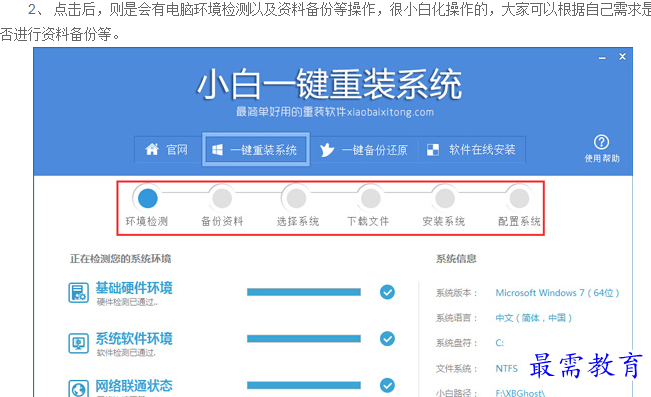Click the 使用帮助 question mark icon
The height and width of the screenshot is (397, 651).
coord(602,142)
